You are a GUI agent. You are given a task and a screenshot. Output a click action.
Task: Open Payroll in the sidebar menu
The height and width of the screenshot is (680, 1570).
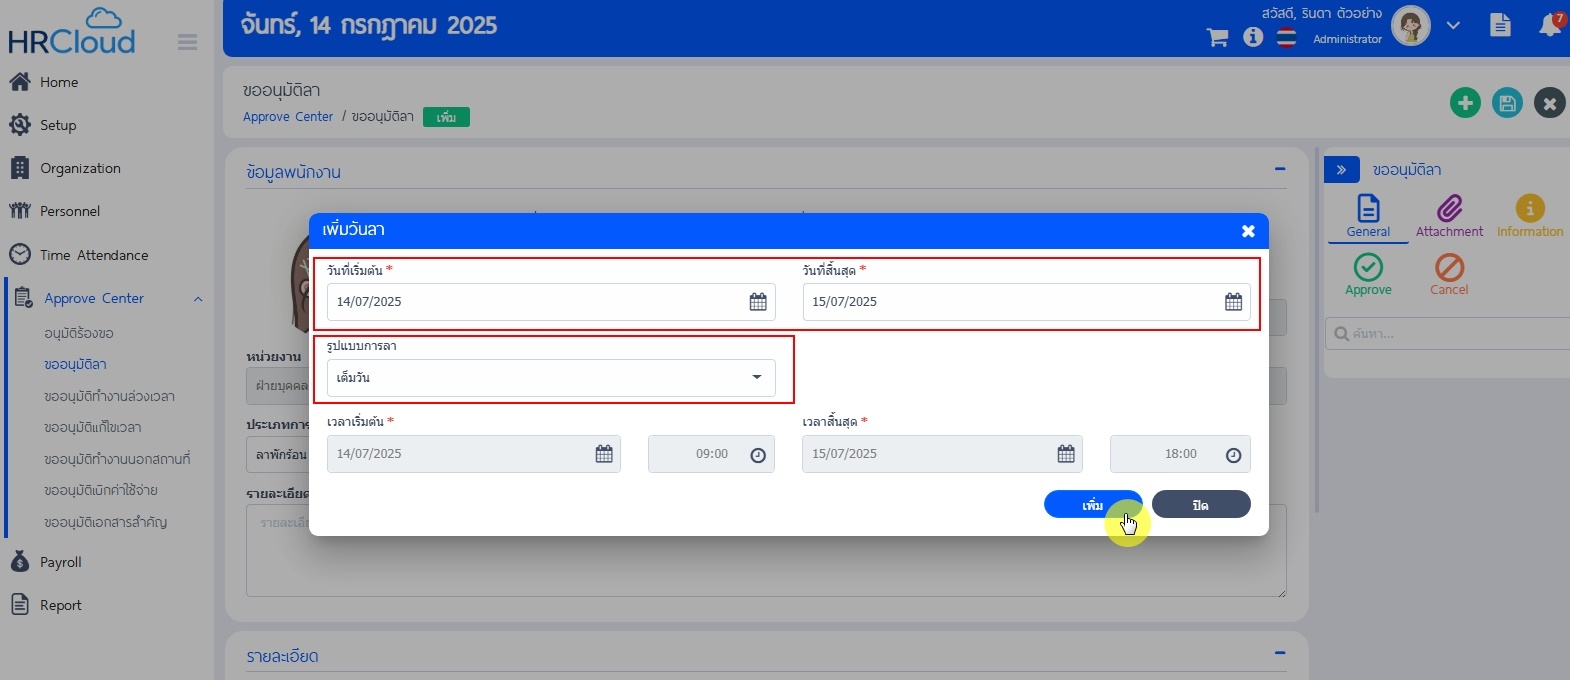60,562
